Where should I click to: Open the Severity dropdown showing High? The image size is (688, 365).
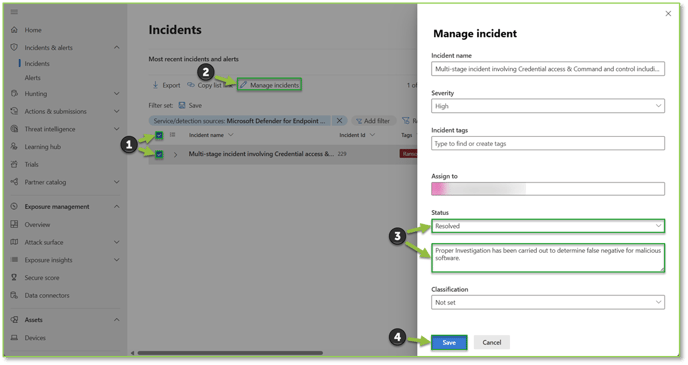coord(548,106)
